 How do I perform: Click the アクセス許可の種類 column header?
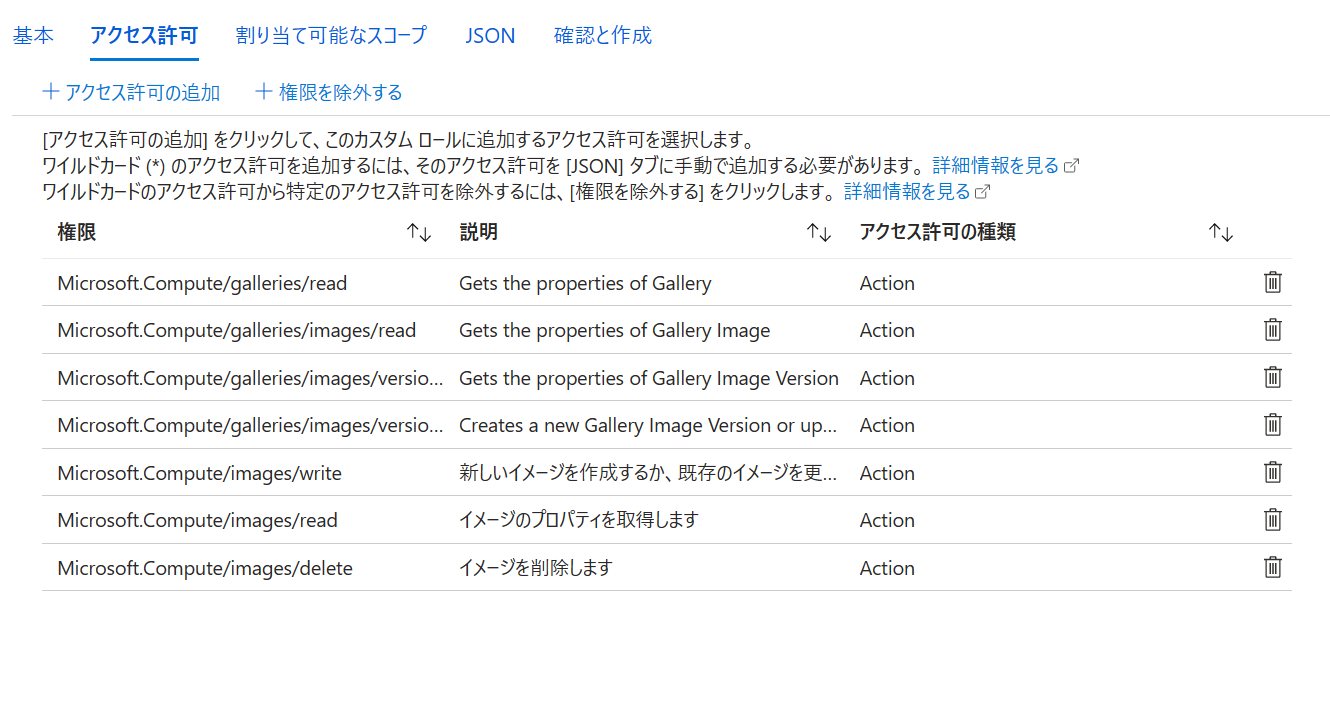tap(938, 233)
